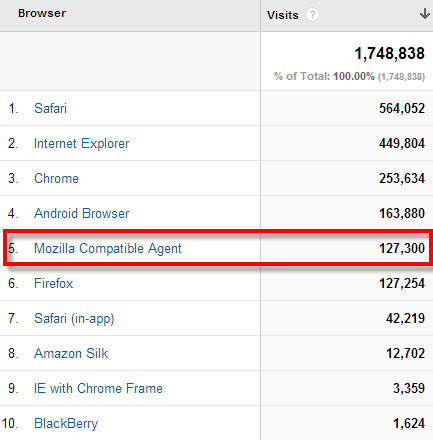Select the Internet Explorer visits value 449,804
This screenshot has height=440, width=433.
(x=402, y=143)
